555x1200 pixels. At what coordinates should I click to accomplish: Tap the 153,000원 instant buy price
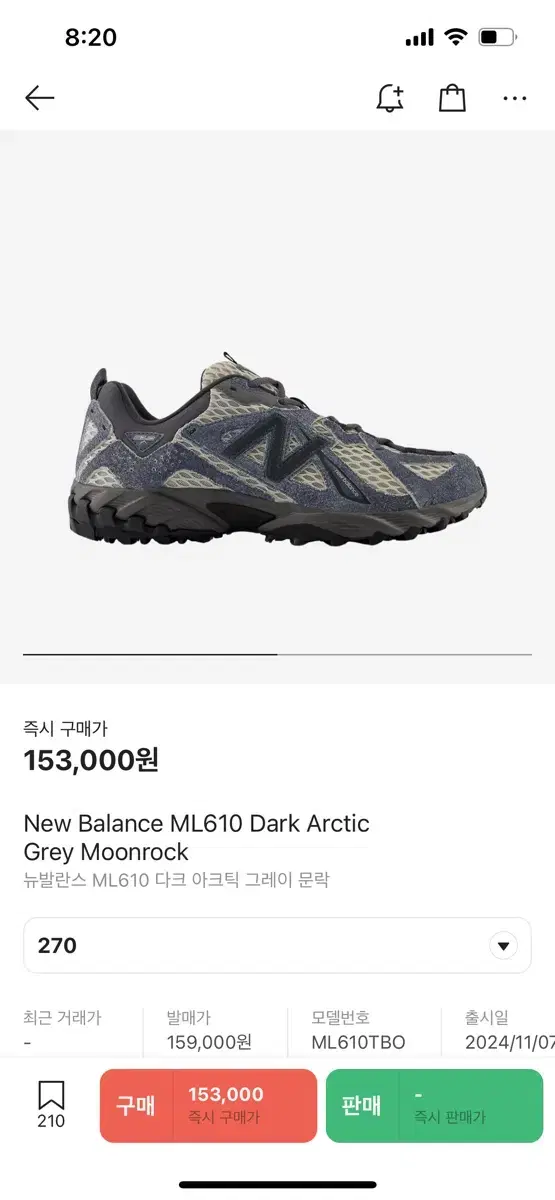[x=91, y=760]
